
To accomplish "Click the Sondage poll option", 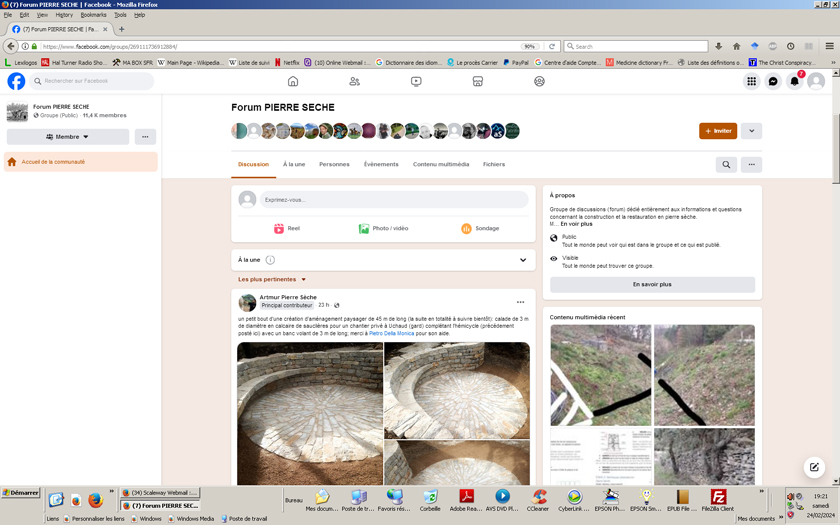I will tap(480, 228).
